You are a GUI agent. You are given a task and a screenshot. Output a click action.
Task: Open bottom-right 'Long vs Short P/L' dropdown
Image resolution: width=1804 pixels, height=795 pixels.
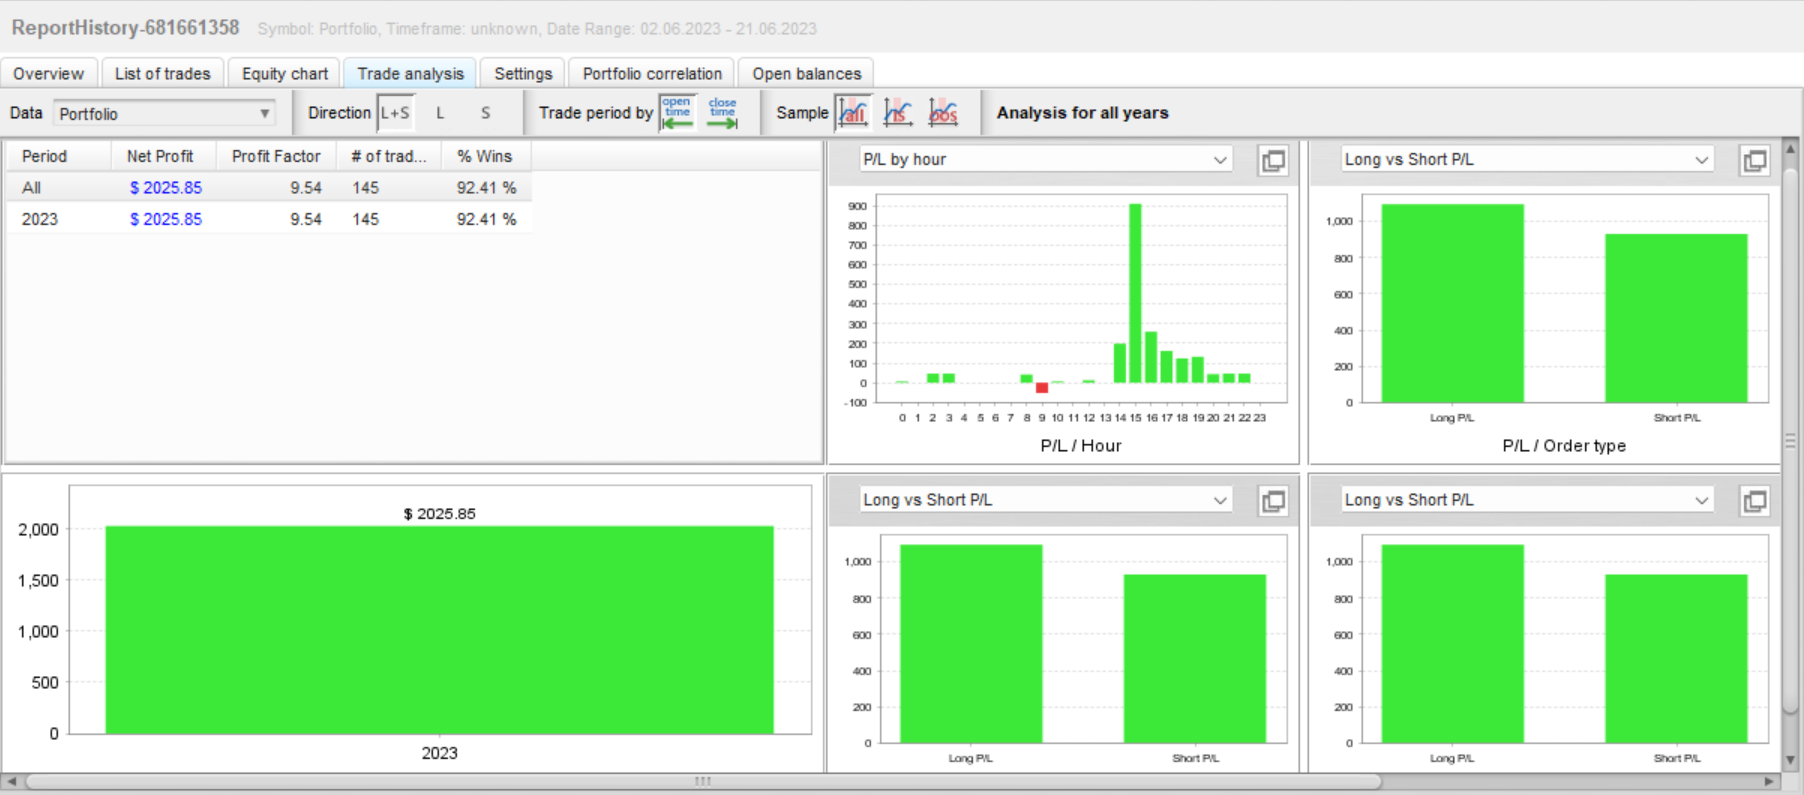click(1527, 500)
